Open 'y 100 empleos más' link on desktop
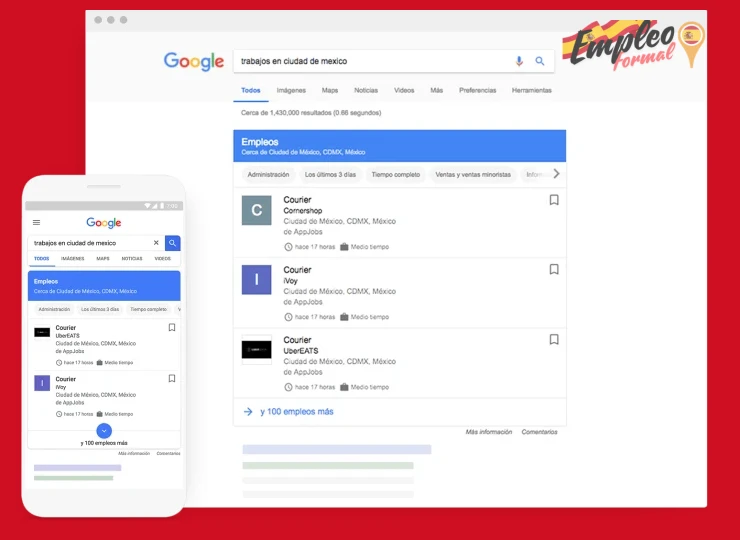This screenshot has width=740, height=540. point(297,412)
